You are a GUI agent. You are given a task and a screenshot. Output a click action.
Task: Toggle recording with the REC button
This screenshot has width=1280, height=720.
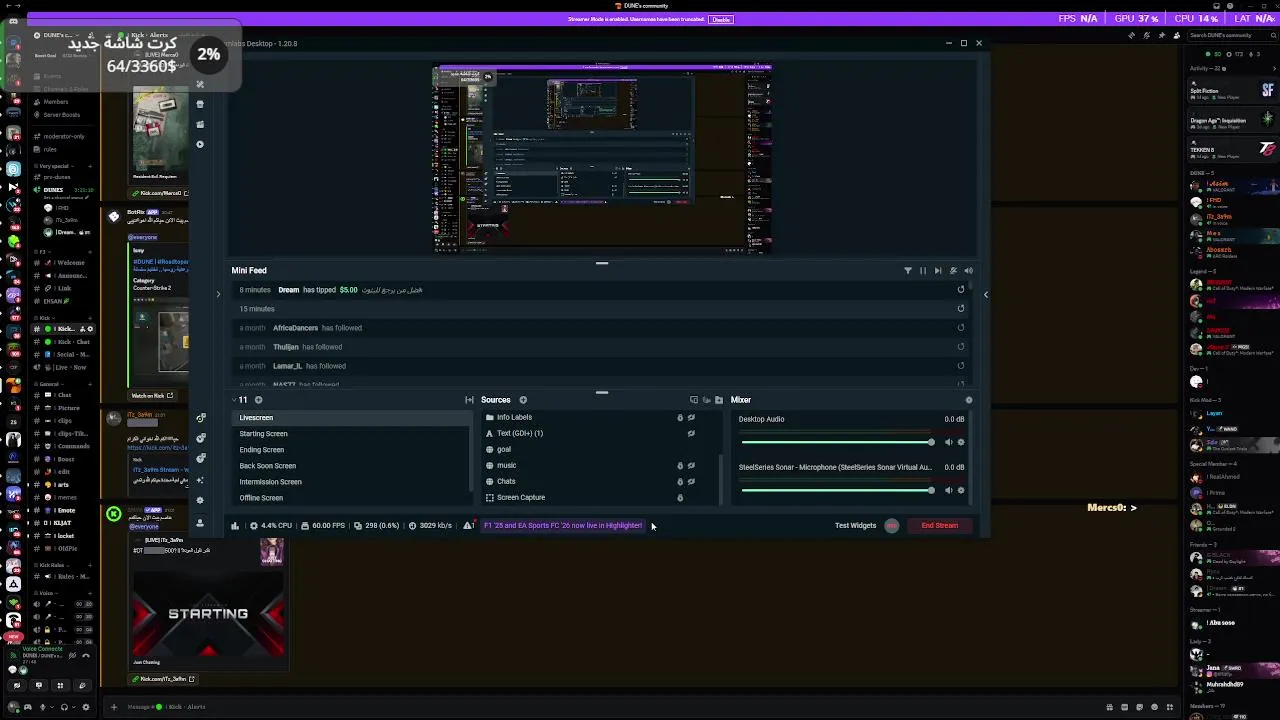tap(891, 525)
